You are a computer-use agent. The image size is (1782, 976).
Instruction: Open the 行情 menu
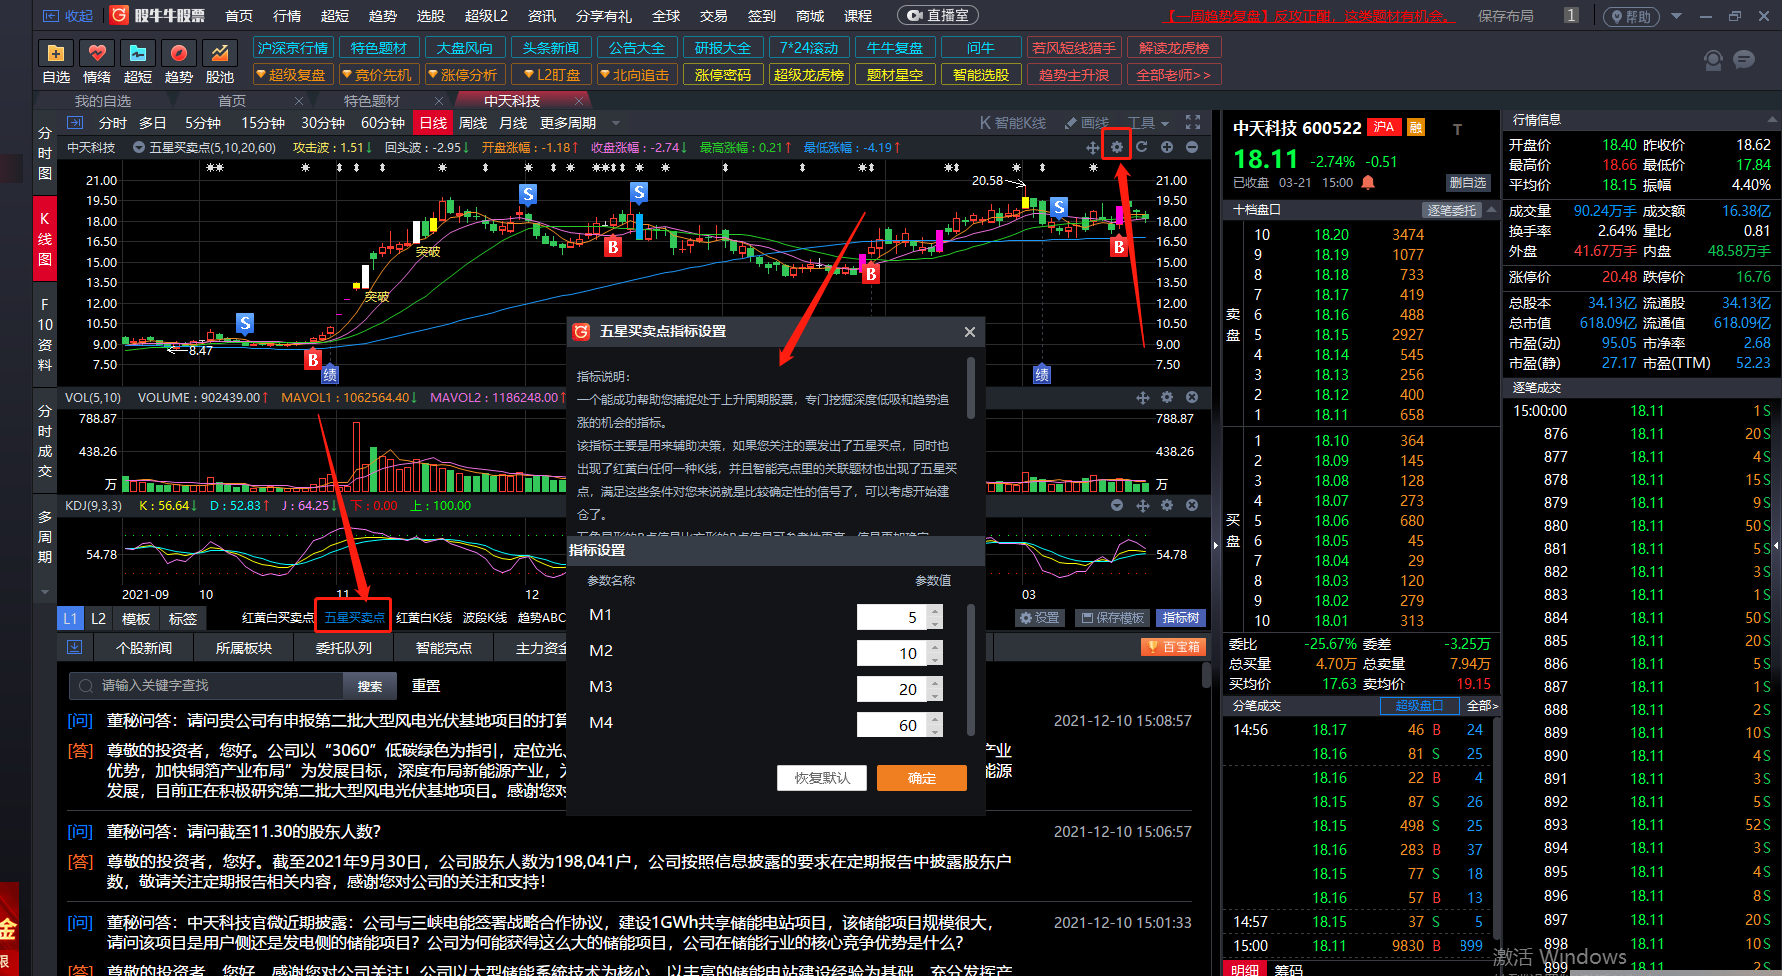click(287, 15)
